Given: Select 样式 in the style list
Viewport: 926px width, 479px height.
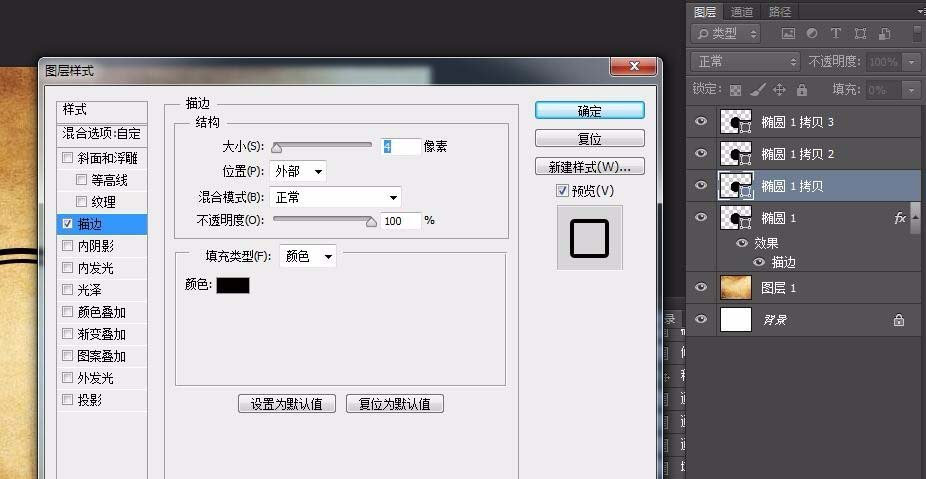Looking at the screenshot, I should (x=102, y=110).
